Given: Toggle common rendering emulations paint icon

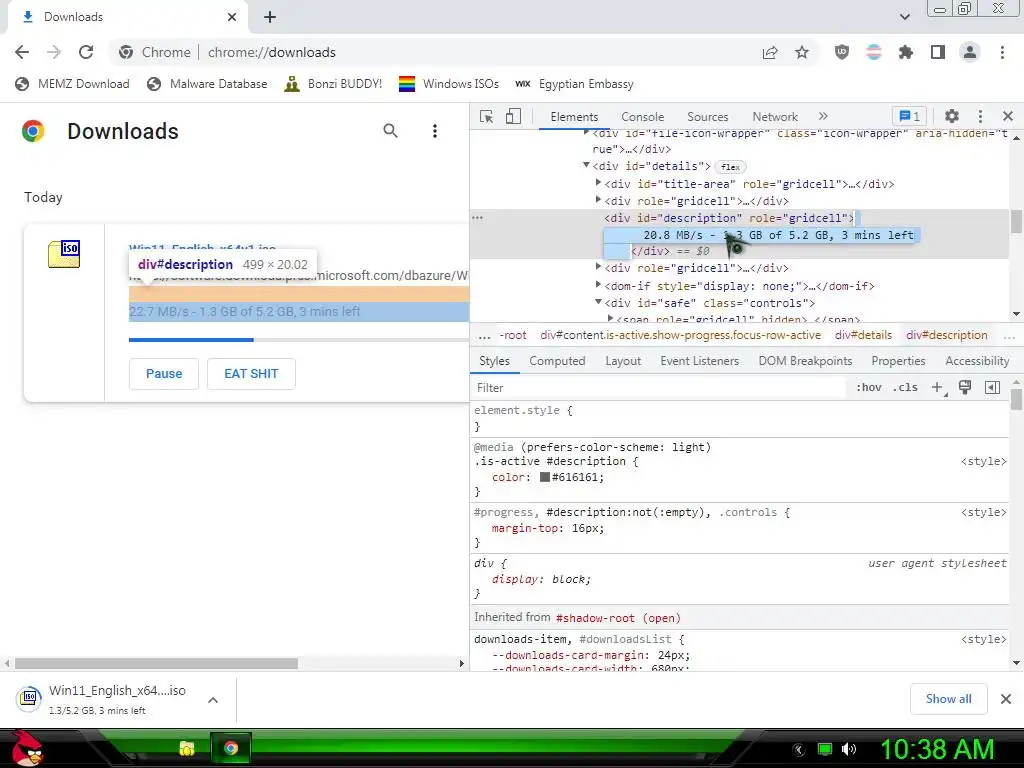Looking at the screenshot, I should point(965,387).
